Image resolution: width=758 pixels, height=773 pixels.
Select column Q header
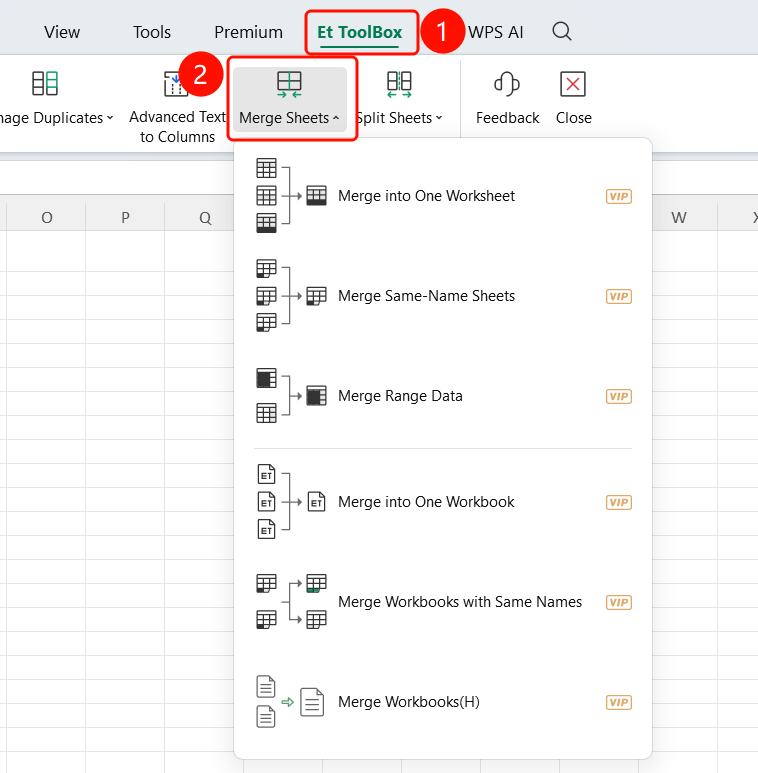(x=205, y=217)
